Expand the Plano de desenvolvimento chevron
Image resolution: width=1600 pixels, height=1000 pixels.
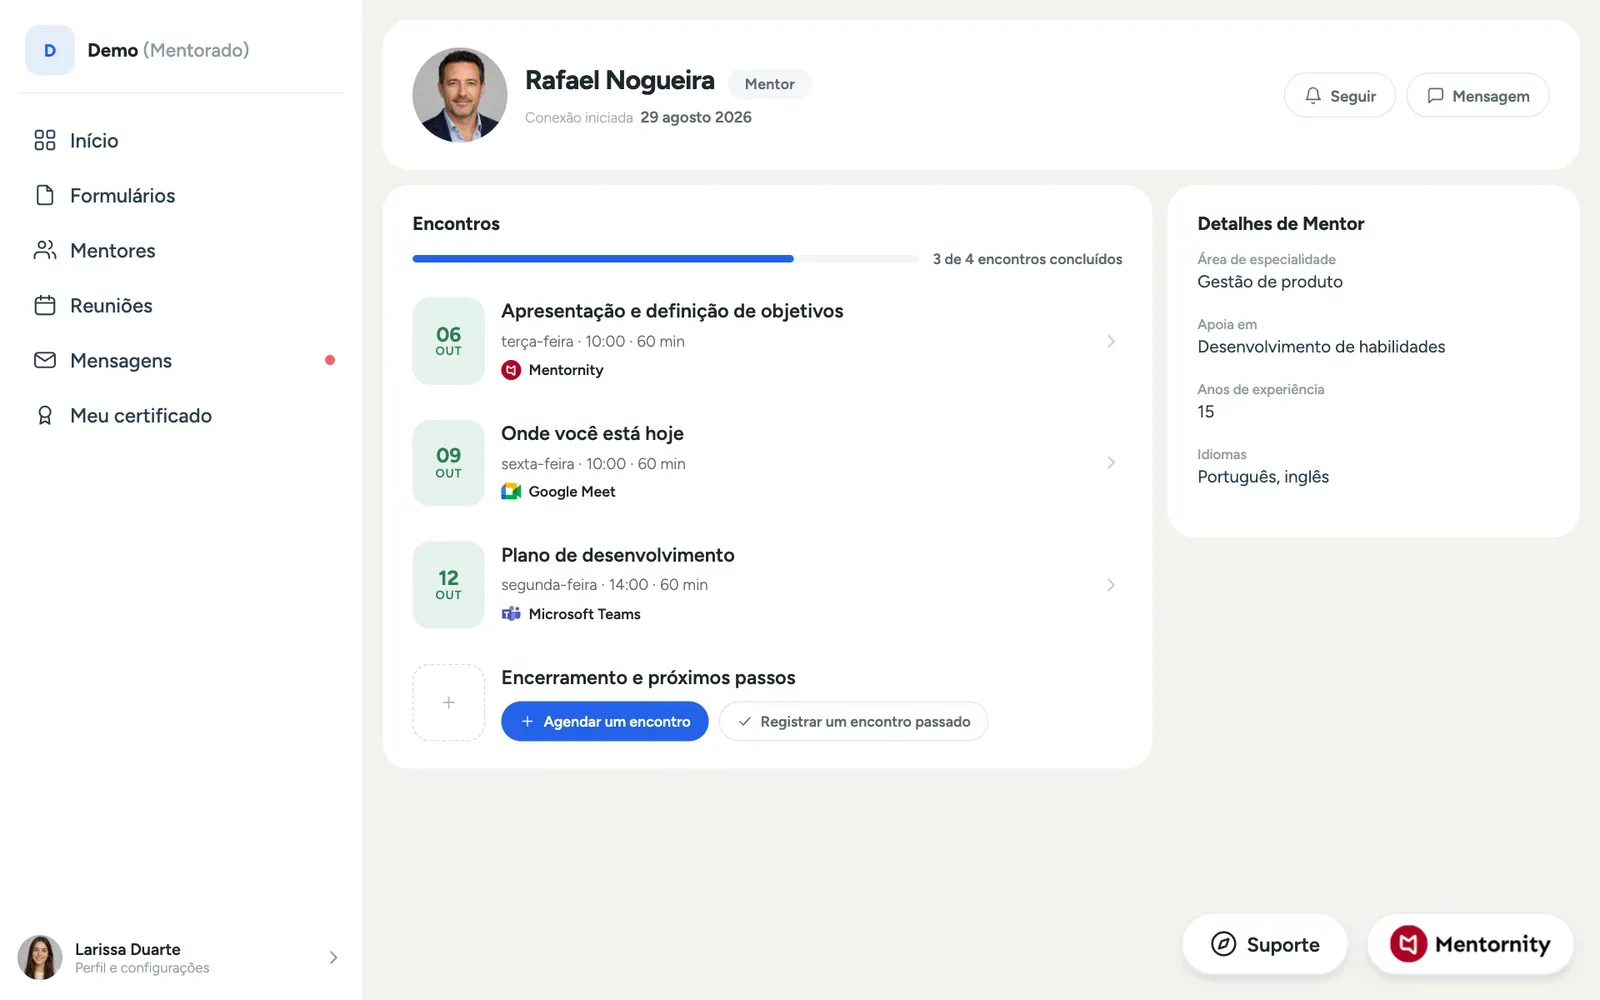(1111, 585)
